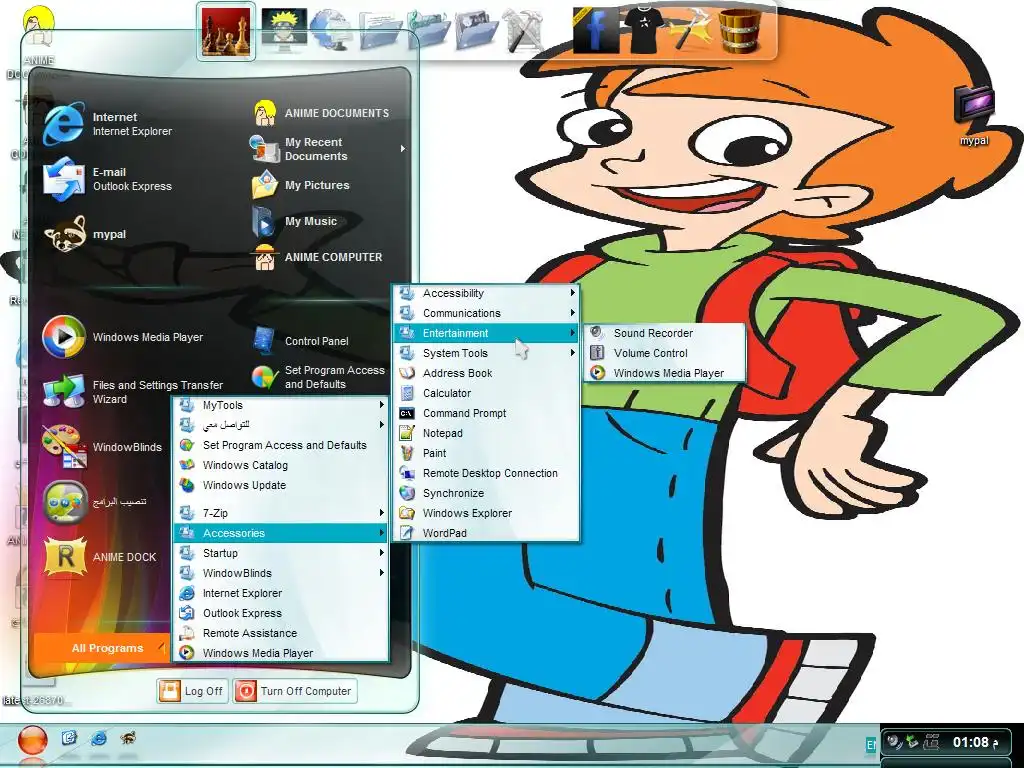The image size is (1024, 768).
Task: Expand My Recent Documents submenu
Action: (x=328, y=149)
